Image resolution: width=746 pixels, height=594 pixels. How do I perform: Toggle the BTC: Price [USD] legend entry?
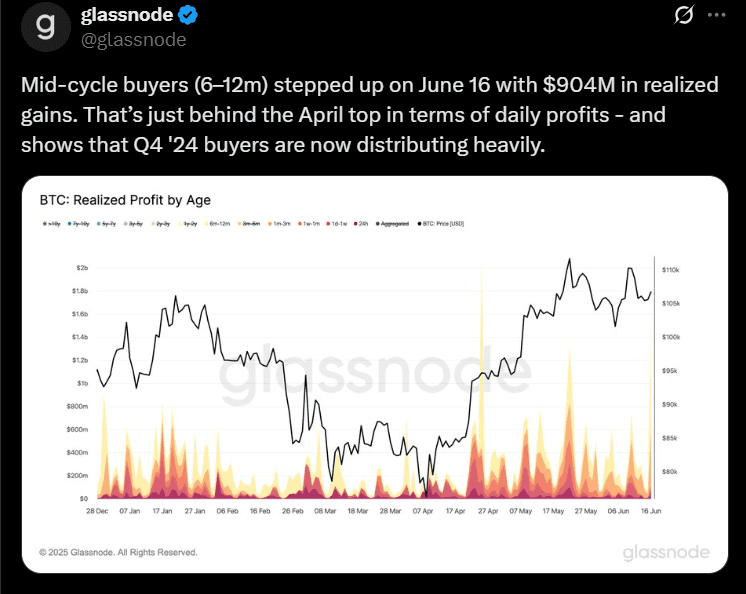(436, 224)
